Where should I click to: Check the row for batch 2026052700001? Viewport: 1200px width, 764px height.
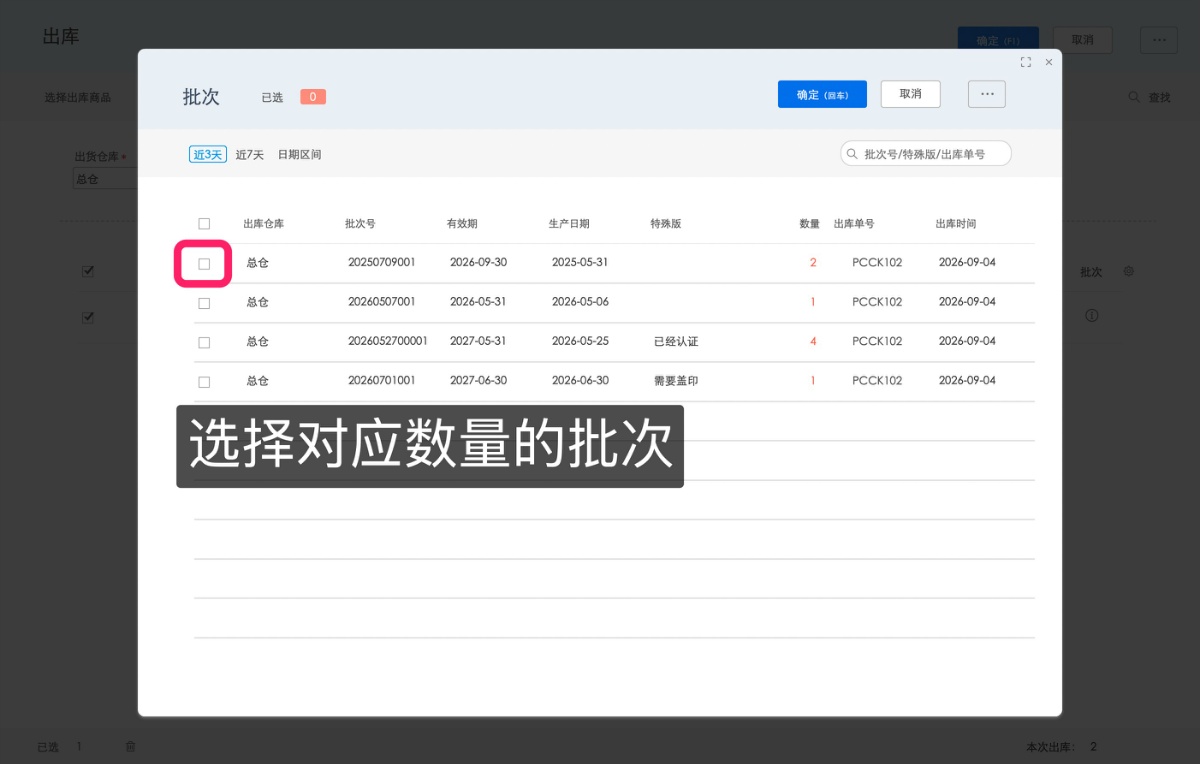(204, 342)
